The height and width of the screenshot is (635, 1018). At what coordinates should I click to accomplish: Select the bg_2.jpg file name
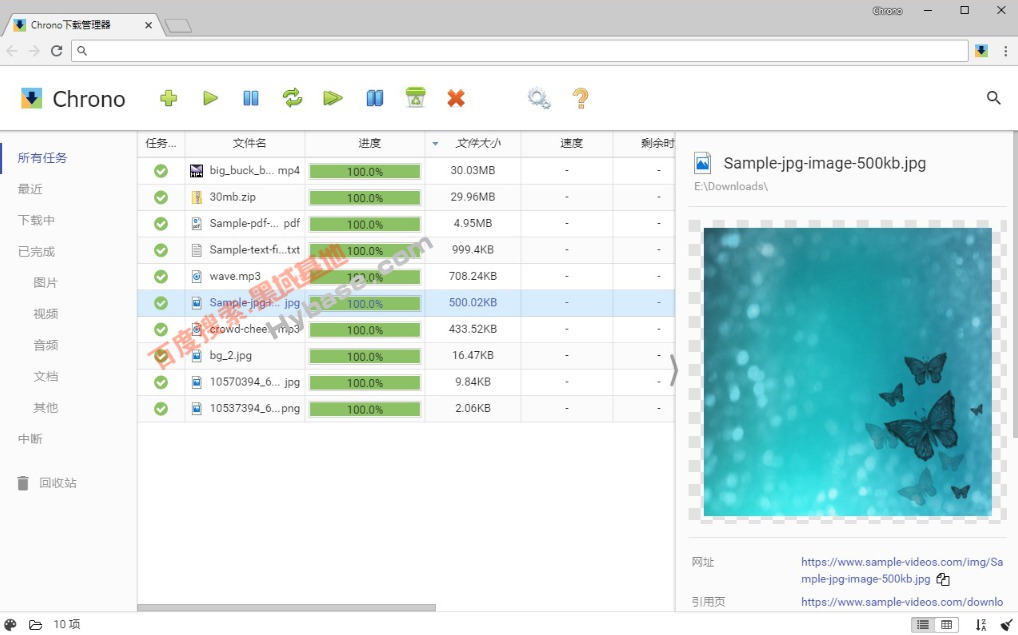[x=230, y=356]
